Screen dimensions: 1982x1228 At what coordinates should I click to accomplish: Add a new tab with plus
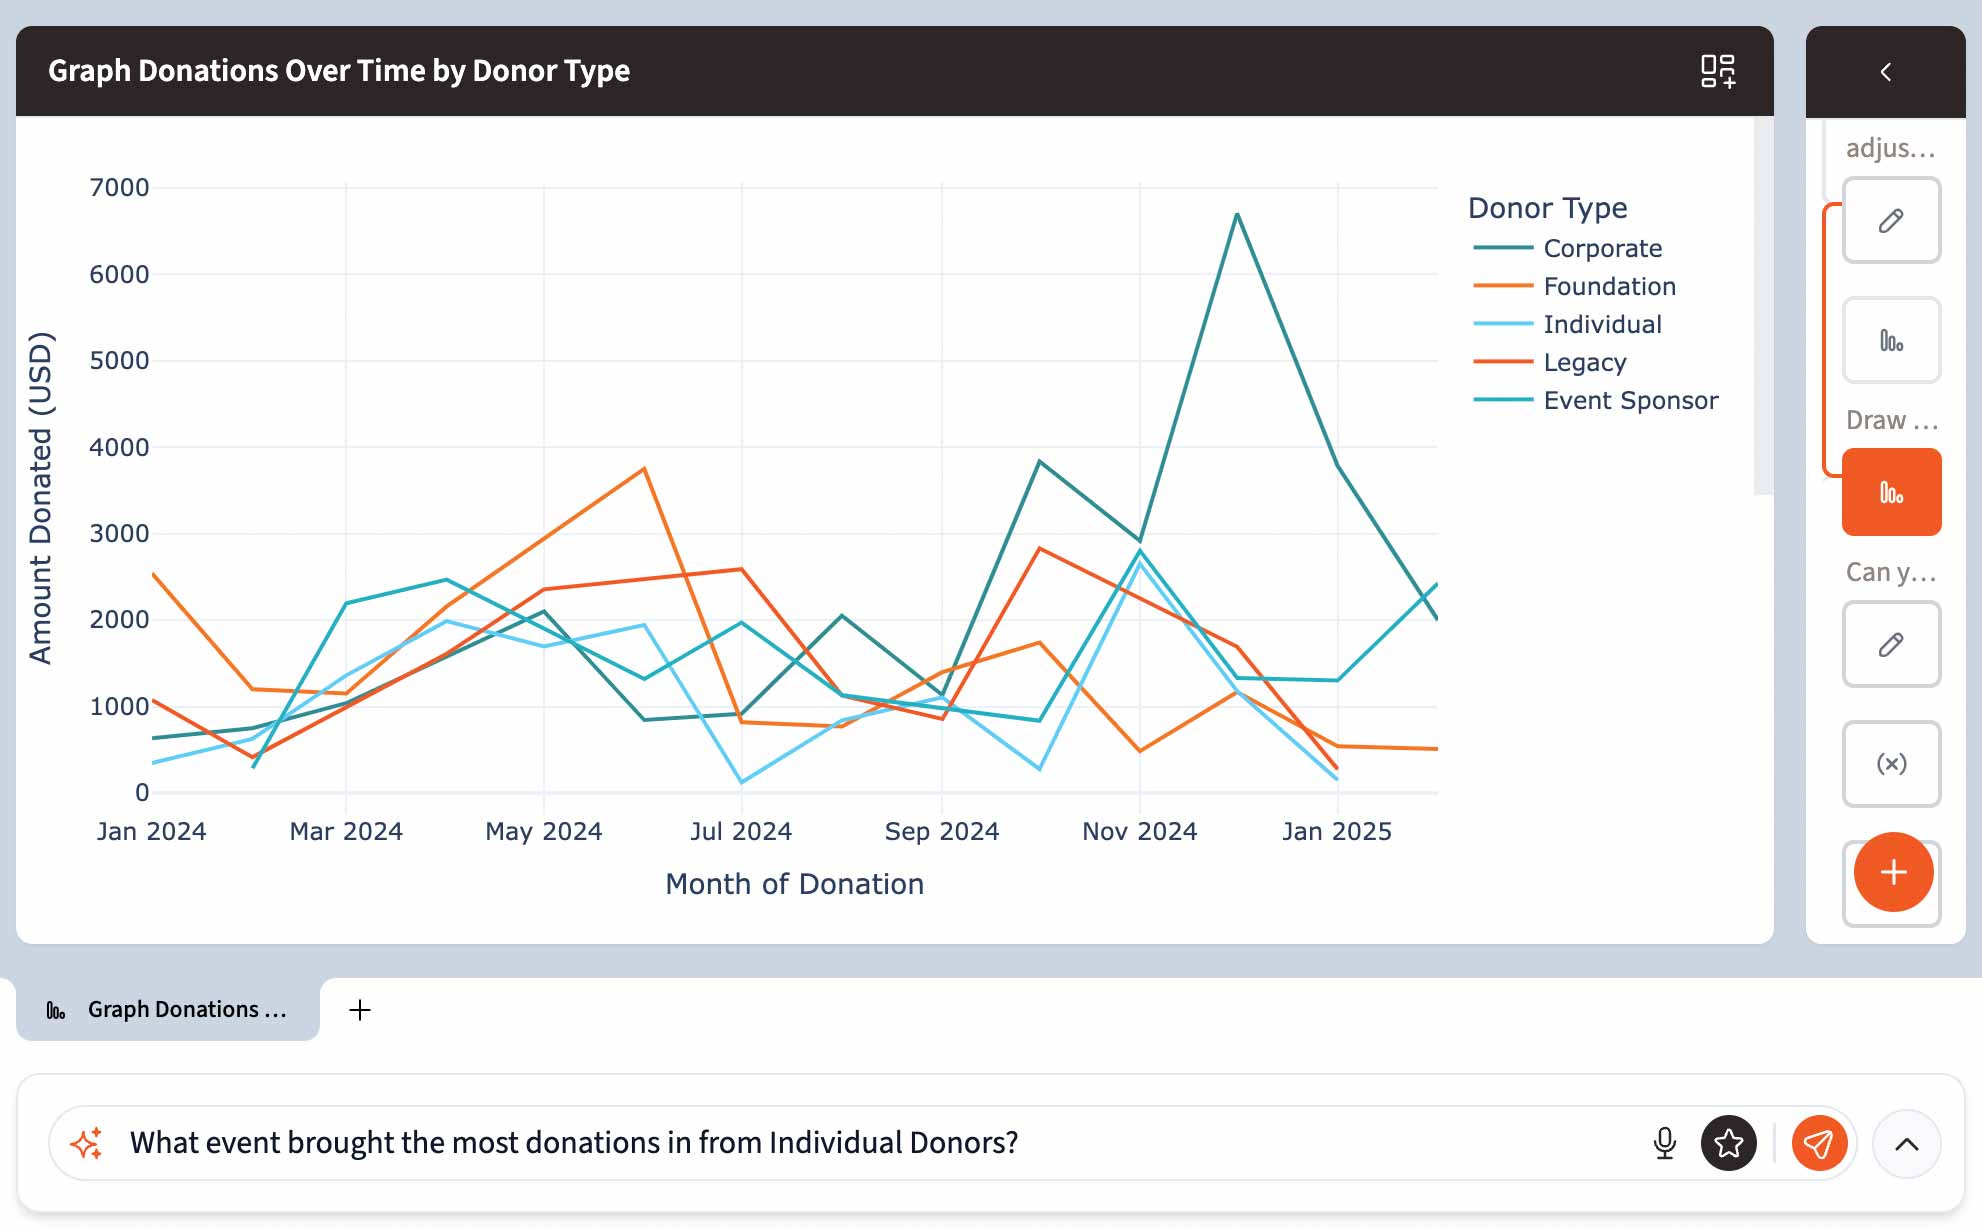coord(359,1010)
